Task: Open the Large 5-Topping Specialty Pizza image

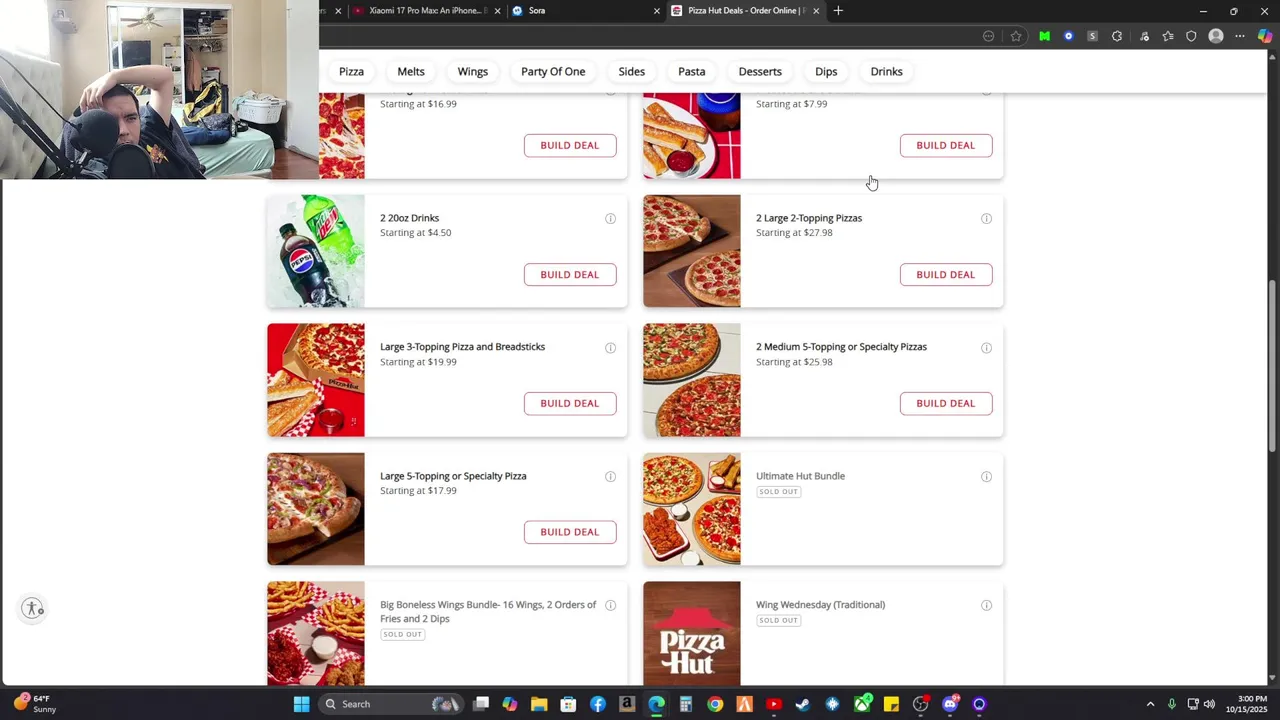Action: pos(316,509)
